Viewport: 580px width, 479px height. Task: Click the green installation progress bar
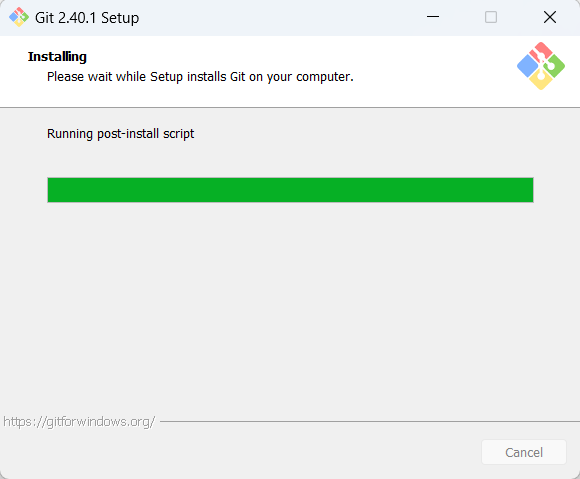click(x=290, y=190)
